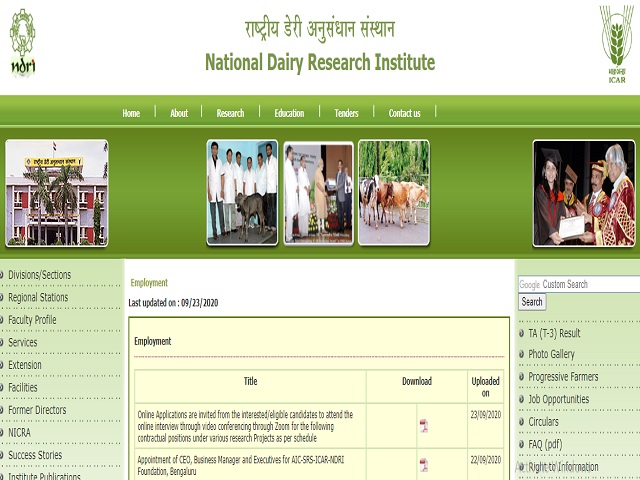Click the convocation photo thumbnail

[x=584, y=193]
